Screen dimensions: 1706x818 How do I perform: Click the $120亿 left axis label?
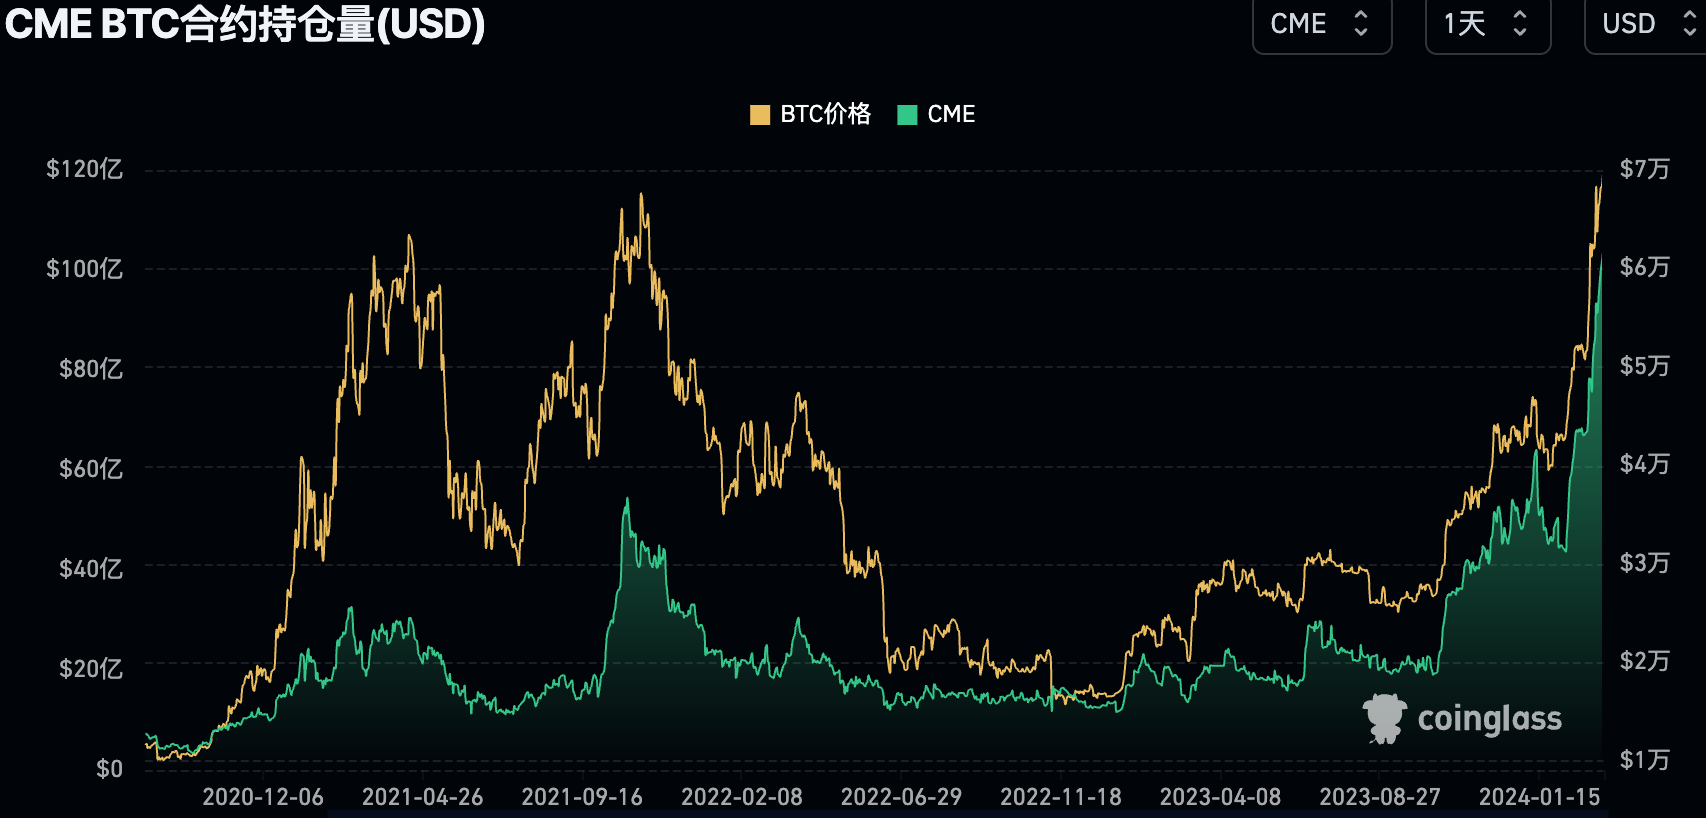[85, 169]
